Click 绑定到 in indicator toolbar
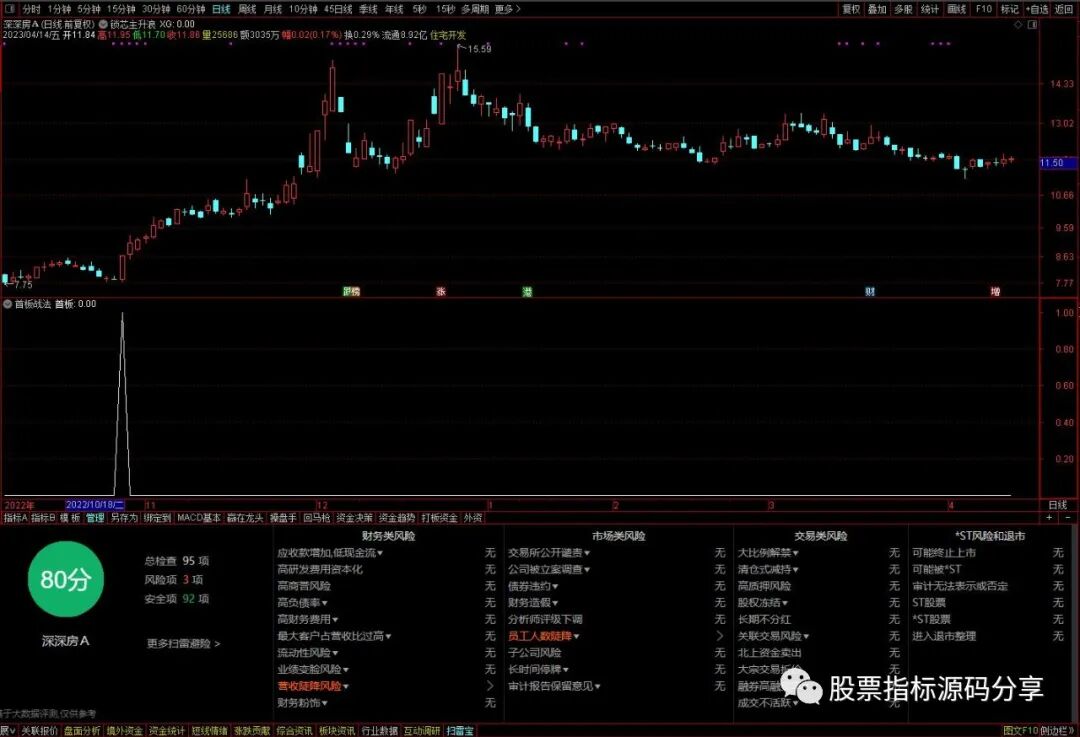The width and height of the screenshot is (1080, 737). click(157, 517)
